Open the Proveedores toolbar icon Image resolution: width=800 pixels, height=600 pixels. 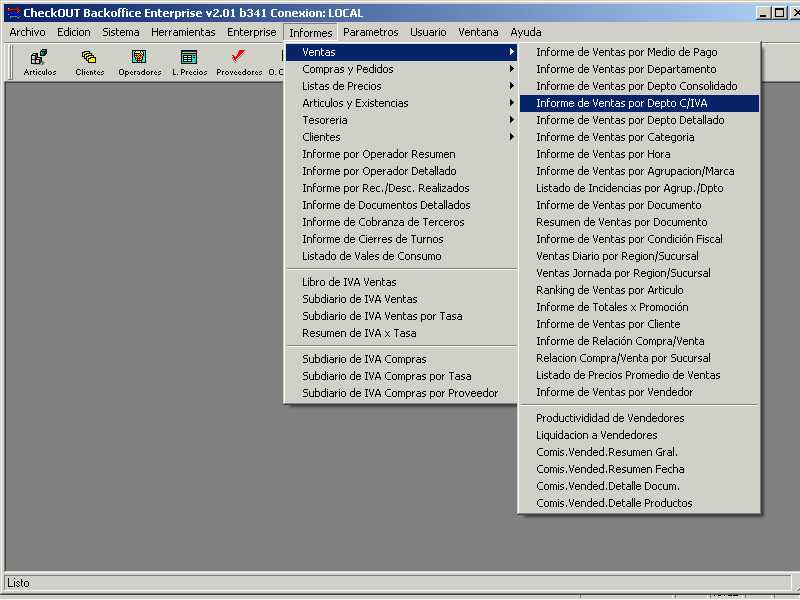tap(239, 63)
